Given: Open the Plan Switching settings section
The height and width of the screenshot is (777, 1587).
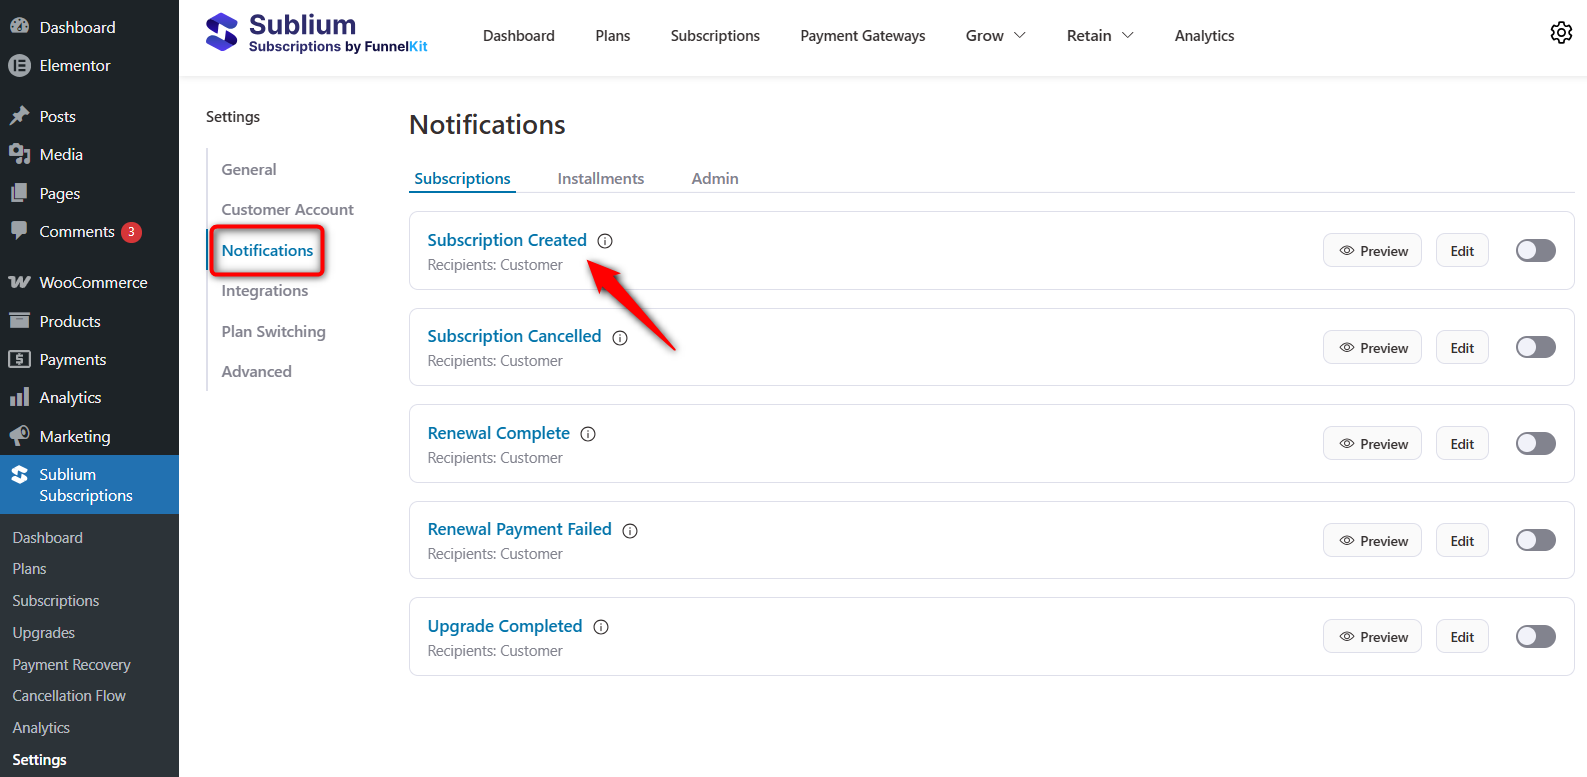Looking at the screenshot, I should point(273,332).
